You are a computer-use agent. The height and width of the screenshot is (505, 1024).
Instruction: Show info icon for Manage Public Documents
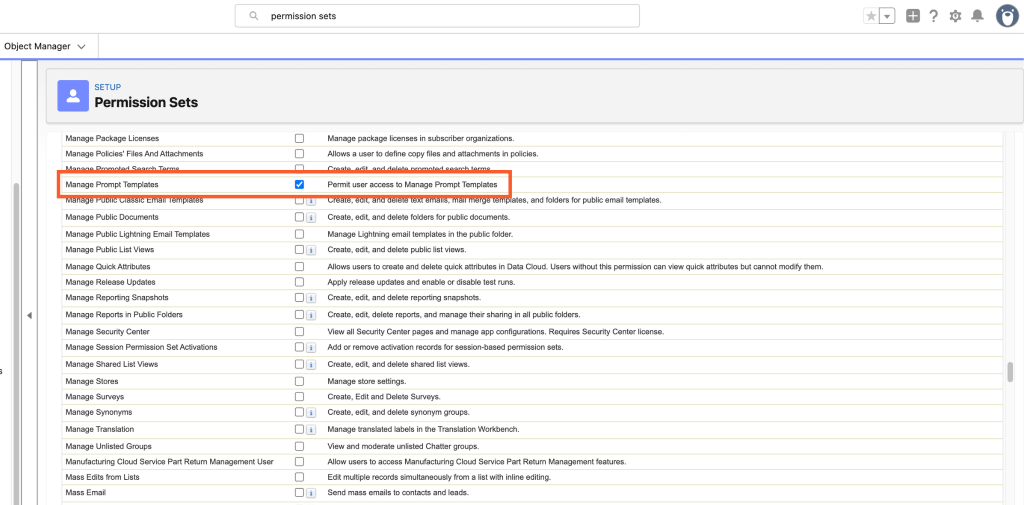click(311, 217)
